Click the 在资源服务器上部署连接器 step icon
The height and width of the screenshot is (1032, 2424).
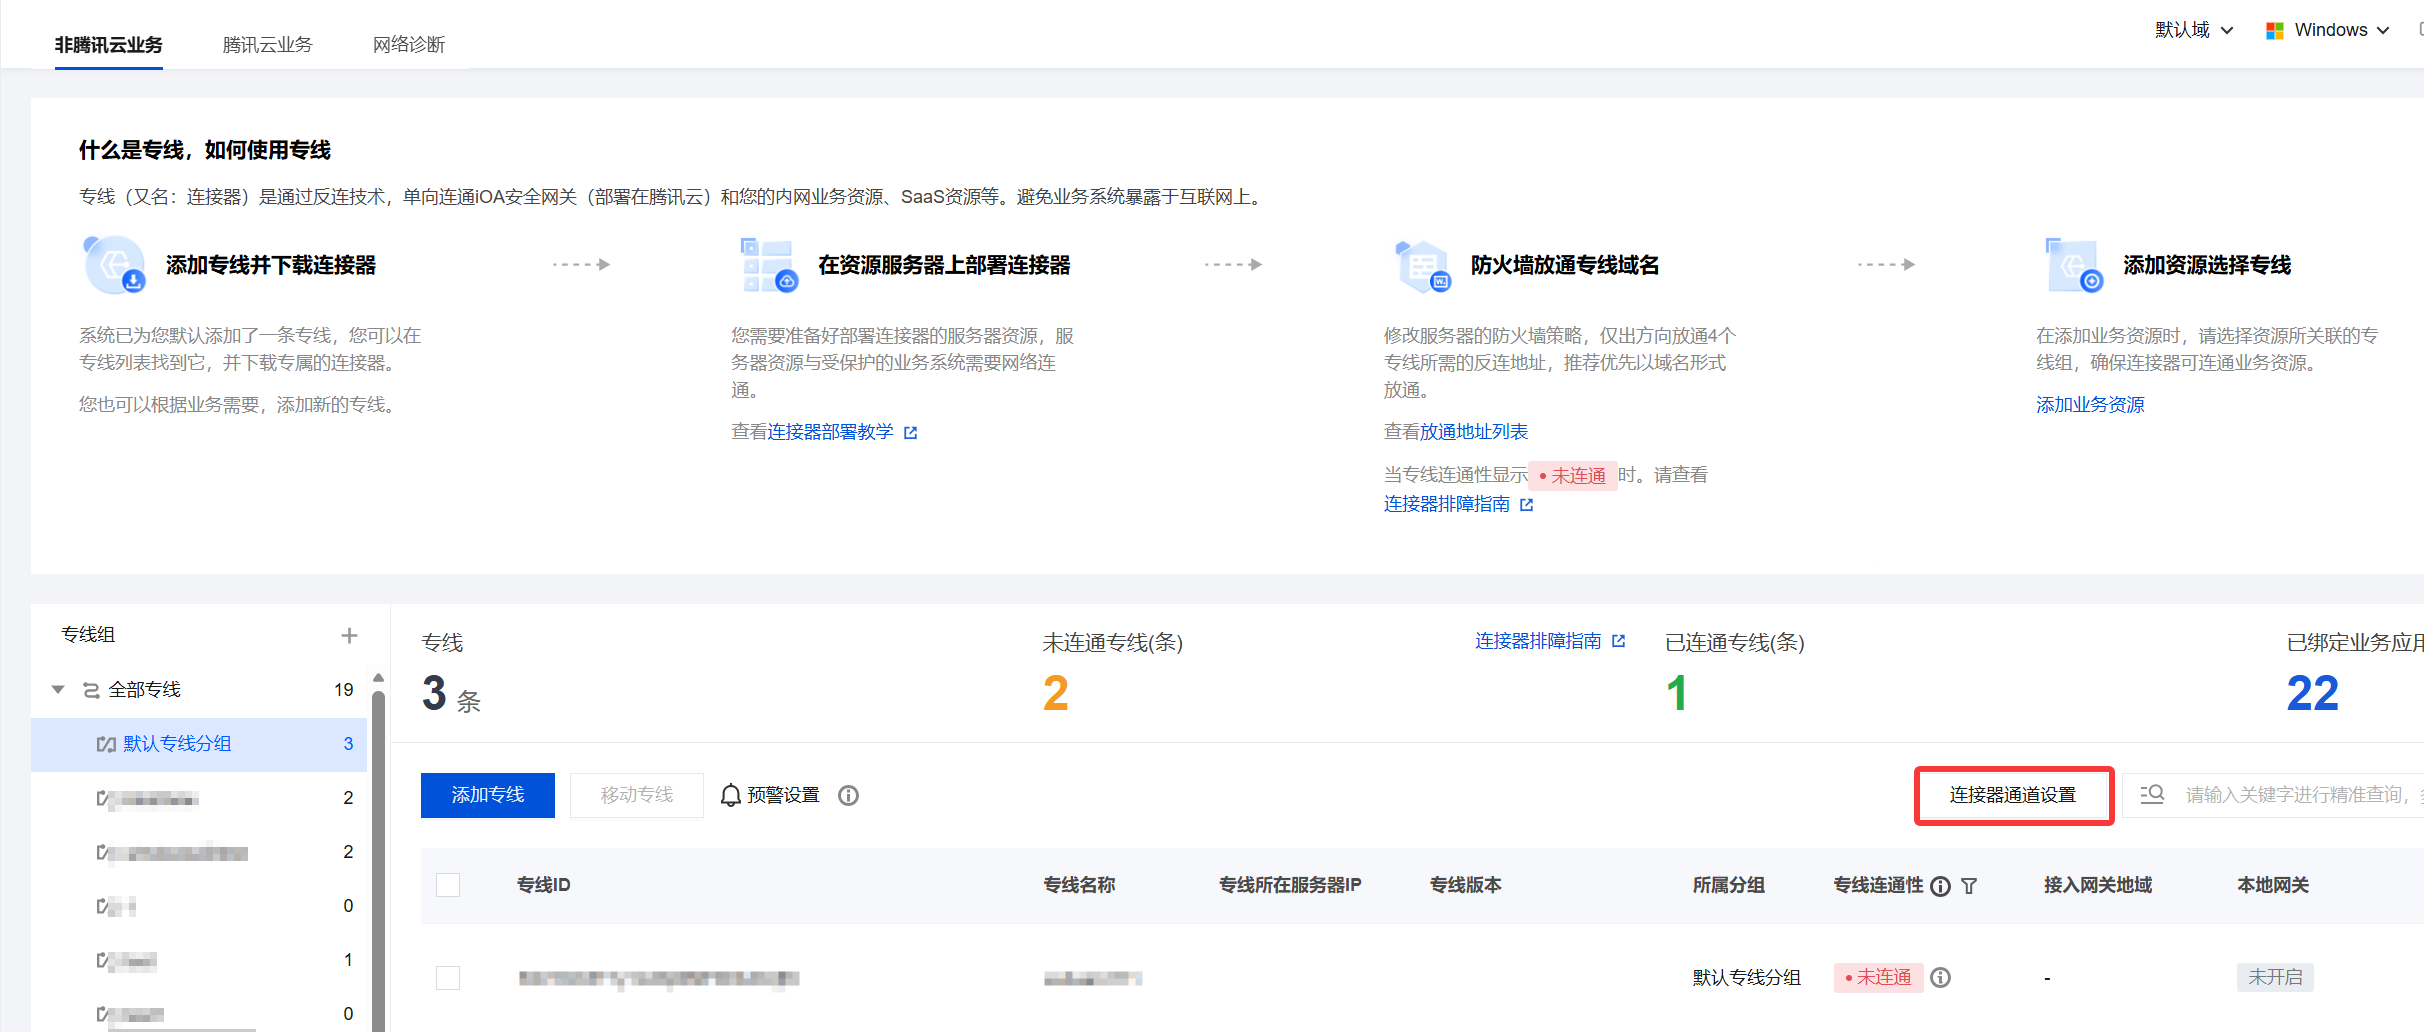tap(768, 265)
